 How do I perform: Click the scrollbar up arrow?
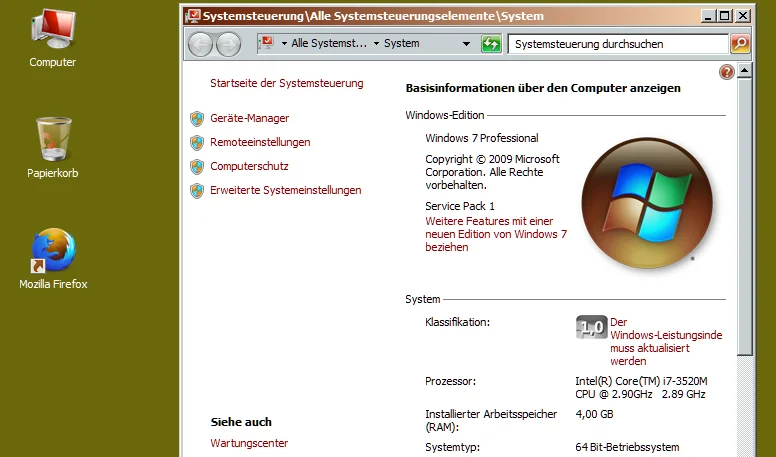(744, 71)
